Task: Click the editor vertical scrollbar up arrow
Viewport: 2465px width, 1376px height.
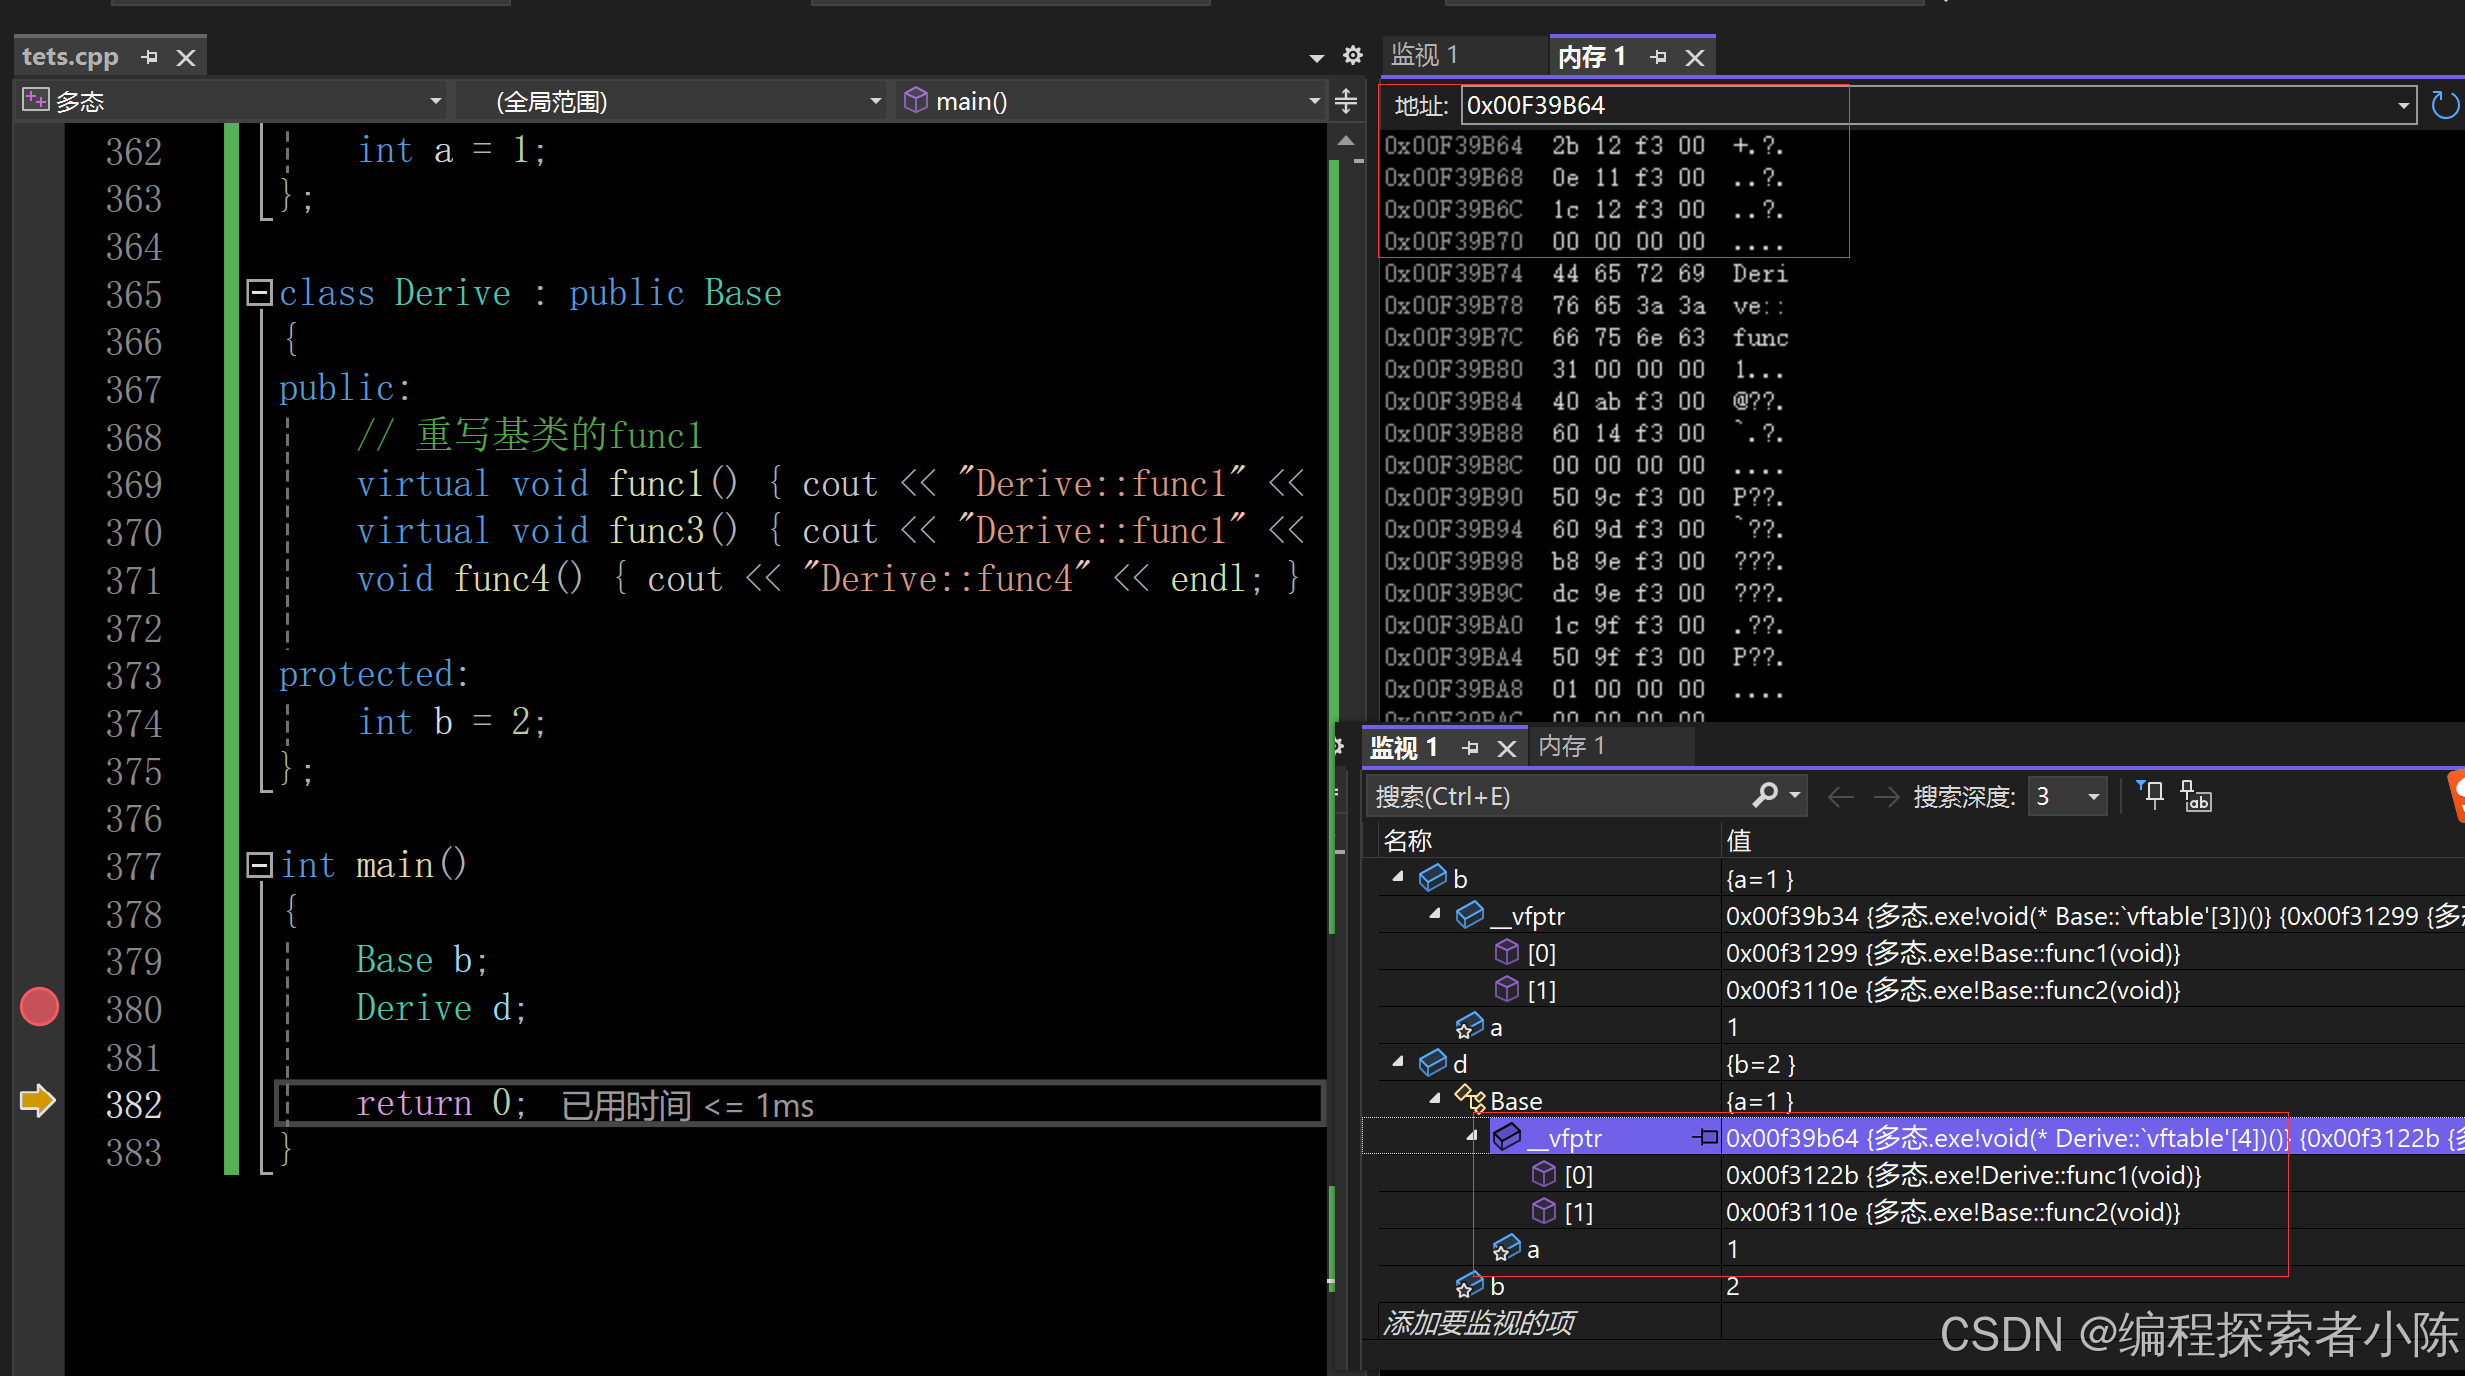Action: point(1346,141)
